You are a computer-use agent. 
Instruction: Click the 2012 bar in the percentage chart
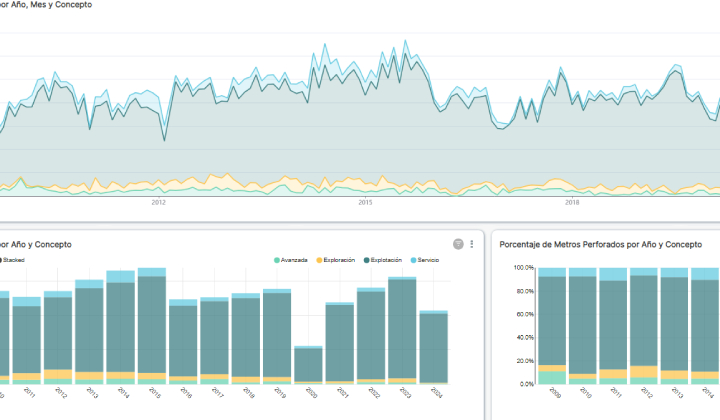pyautogui.click(x=644, y=326)
